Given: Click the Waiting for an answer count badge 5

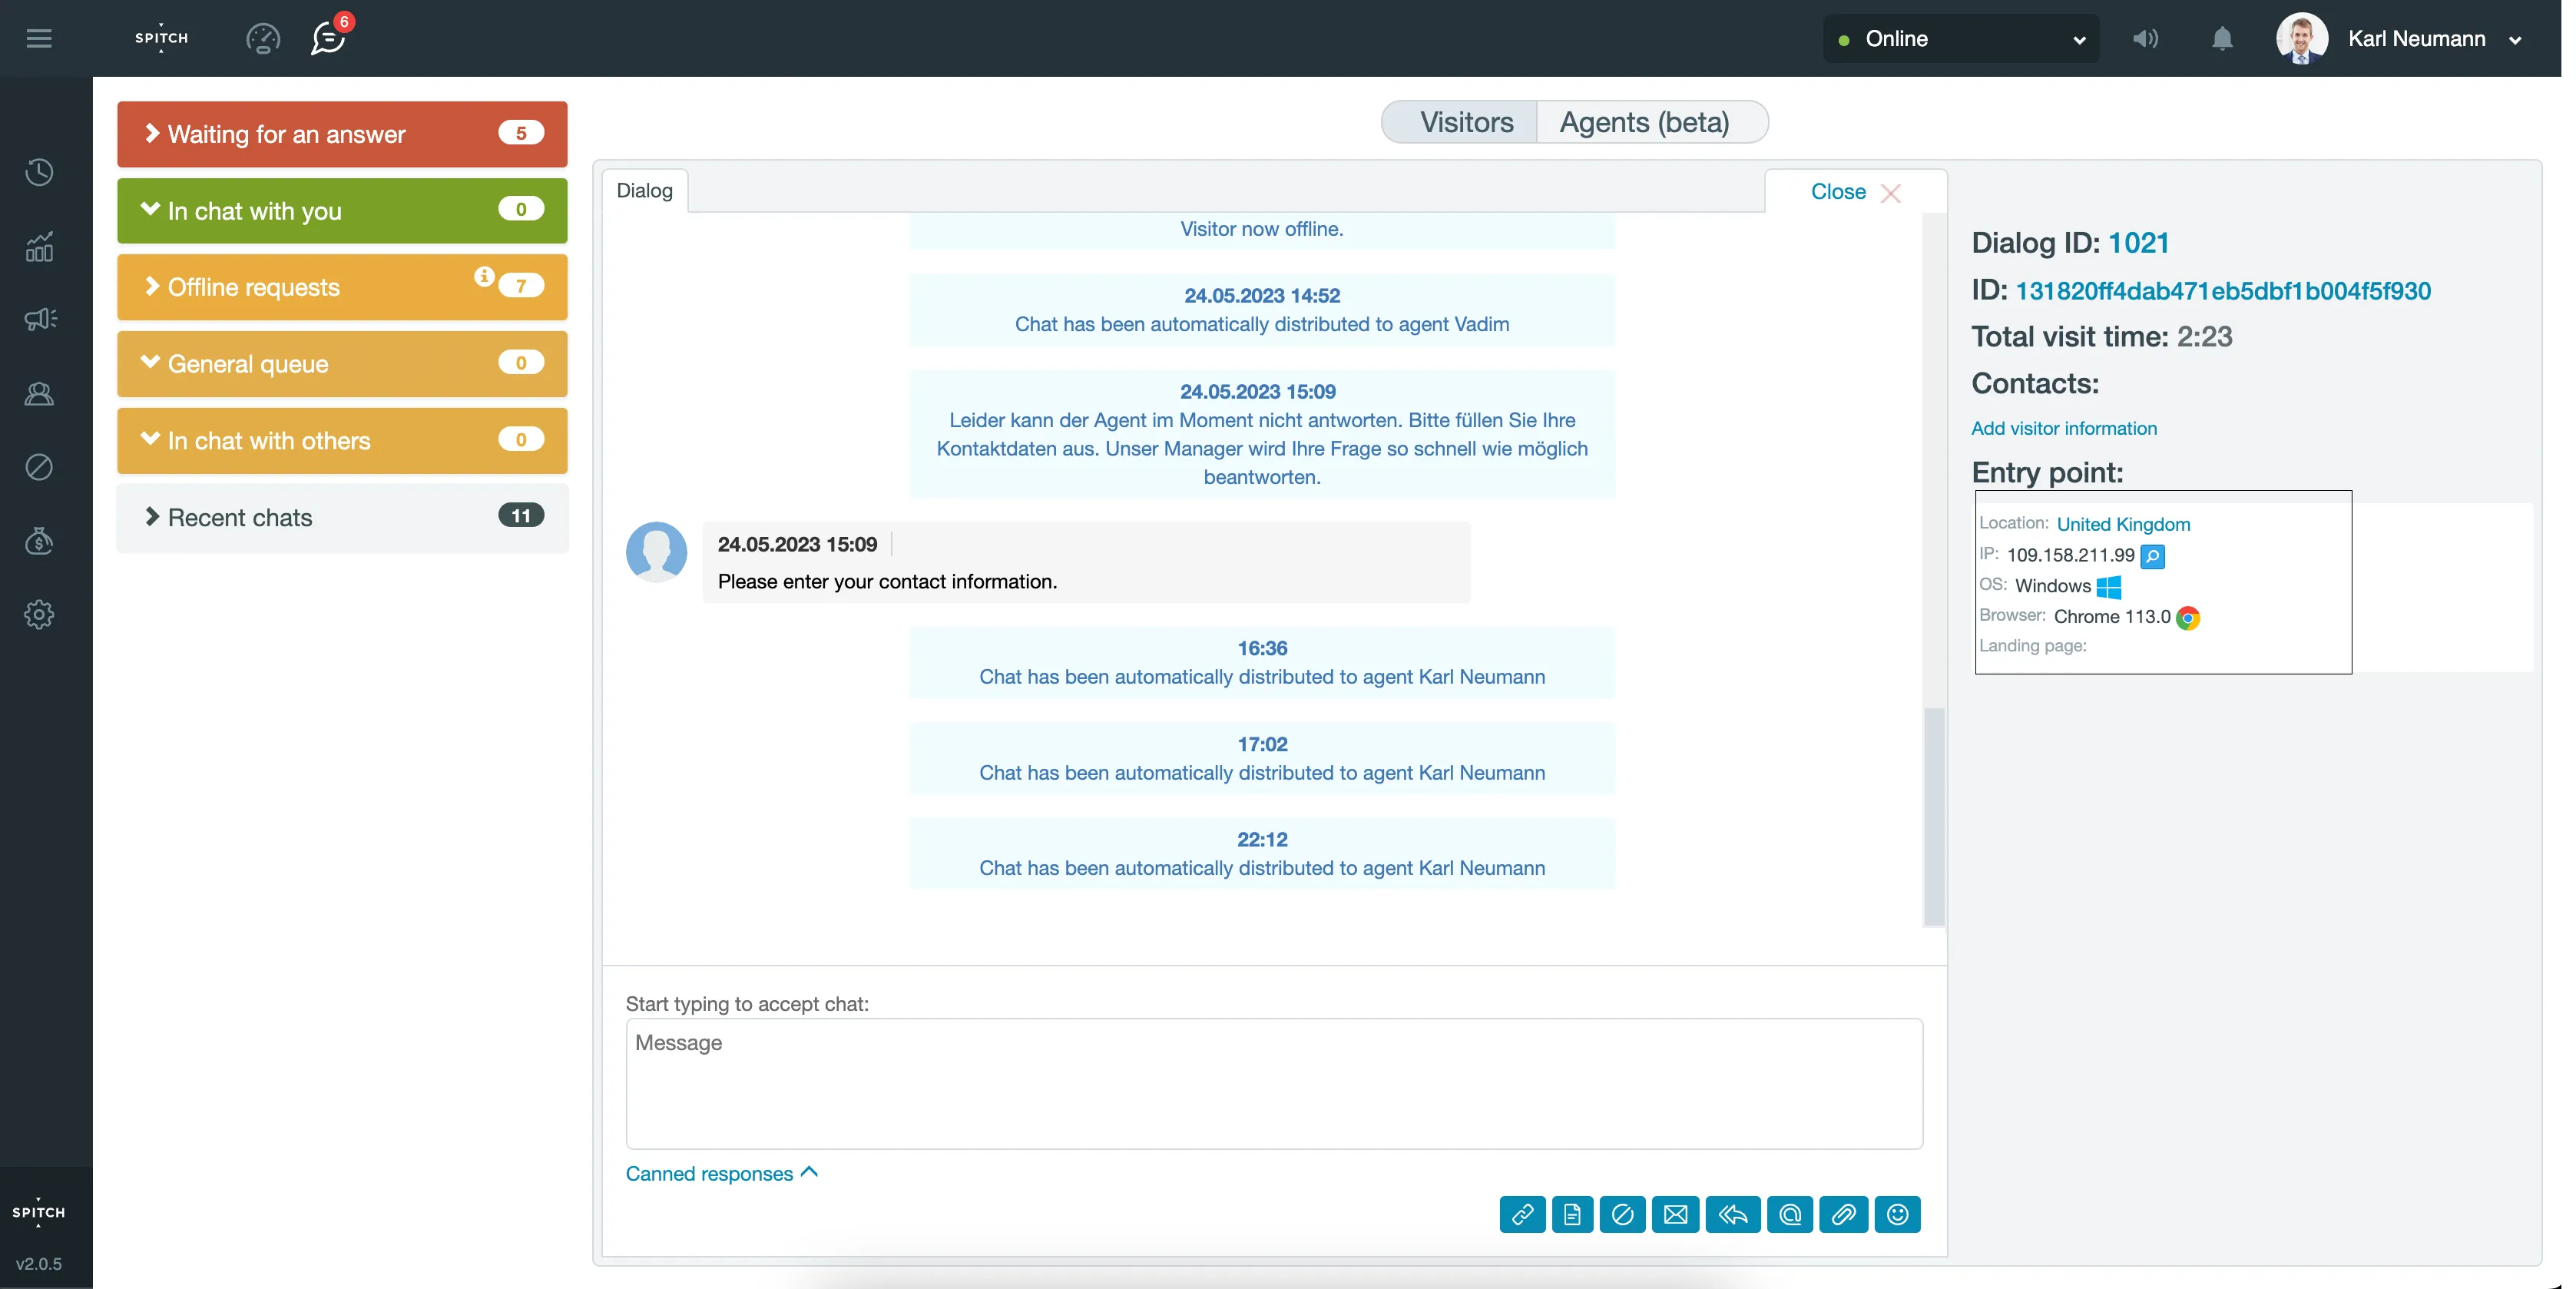Looking at the screenshot, I should [x=521, y=133].
